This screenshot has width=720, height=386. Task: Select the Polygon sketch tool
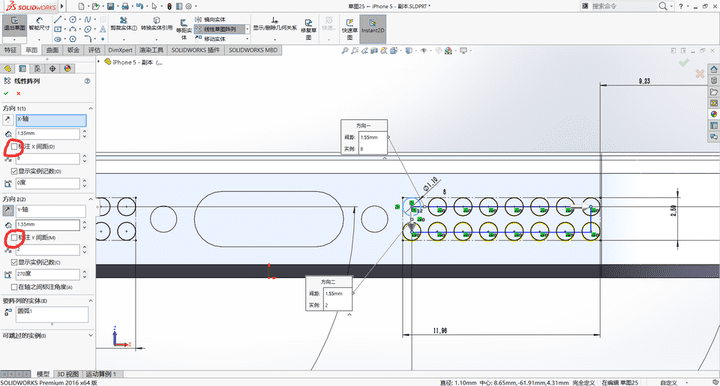click(x=73, y=39)
